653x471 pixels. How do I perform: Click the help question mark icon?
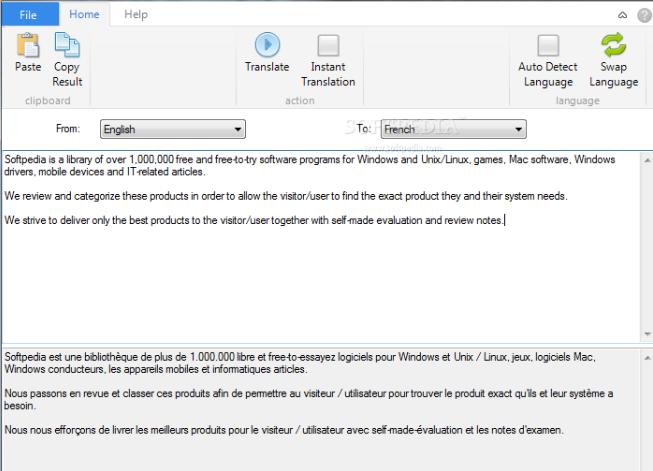click(x=644, y=15)
